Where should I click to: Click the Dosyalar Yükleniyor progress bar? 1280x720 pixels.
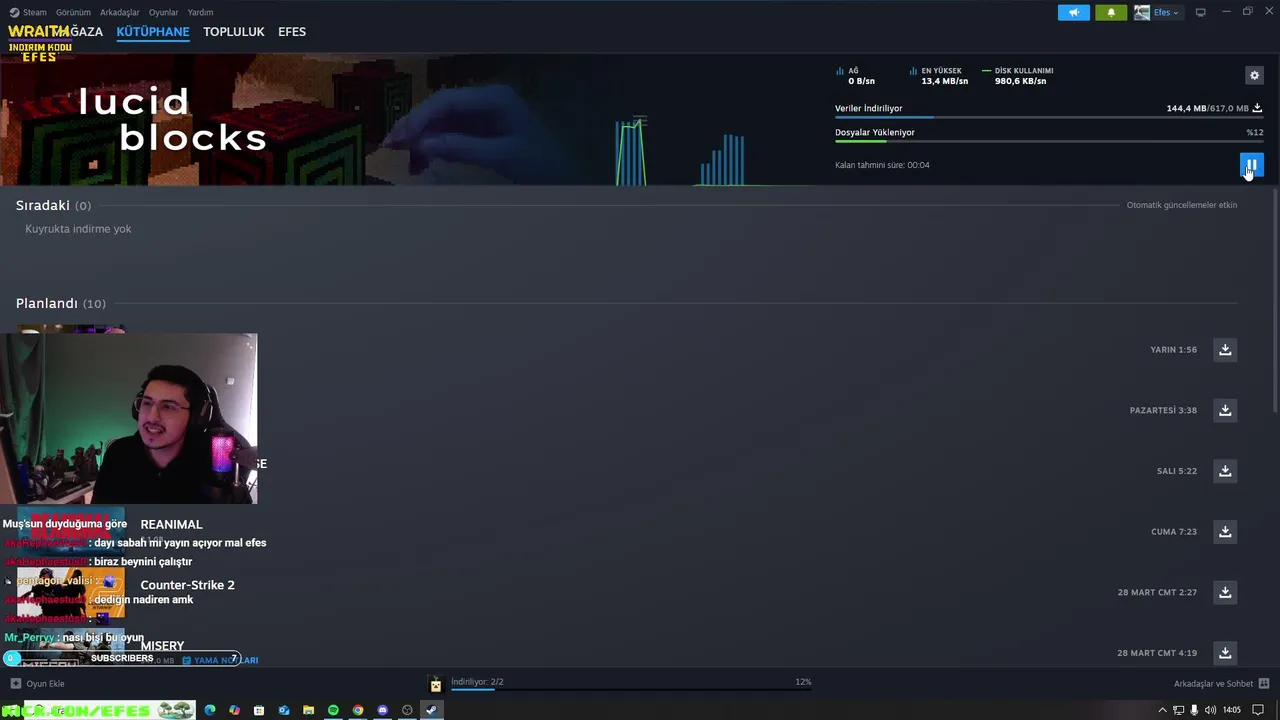tap(1048, 142)
